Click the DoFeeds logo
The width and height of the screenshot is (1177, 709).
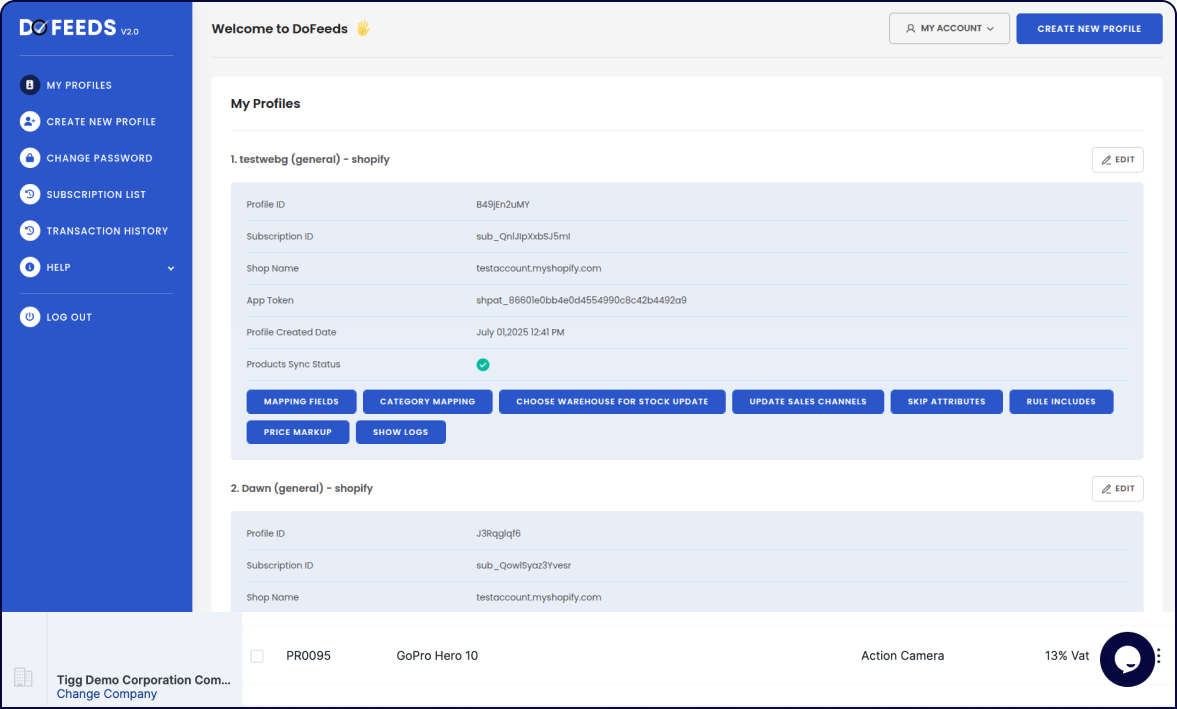pyautogui.click(x=79, y=28)
